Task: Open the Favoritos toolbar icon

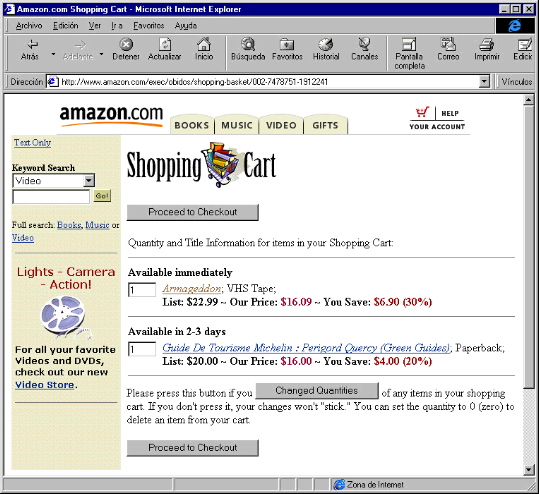Action: point(287,44)
